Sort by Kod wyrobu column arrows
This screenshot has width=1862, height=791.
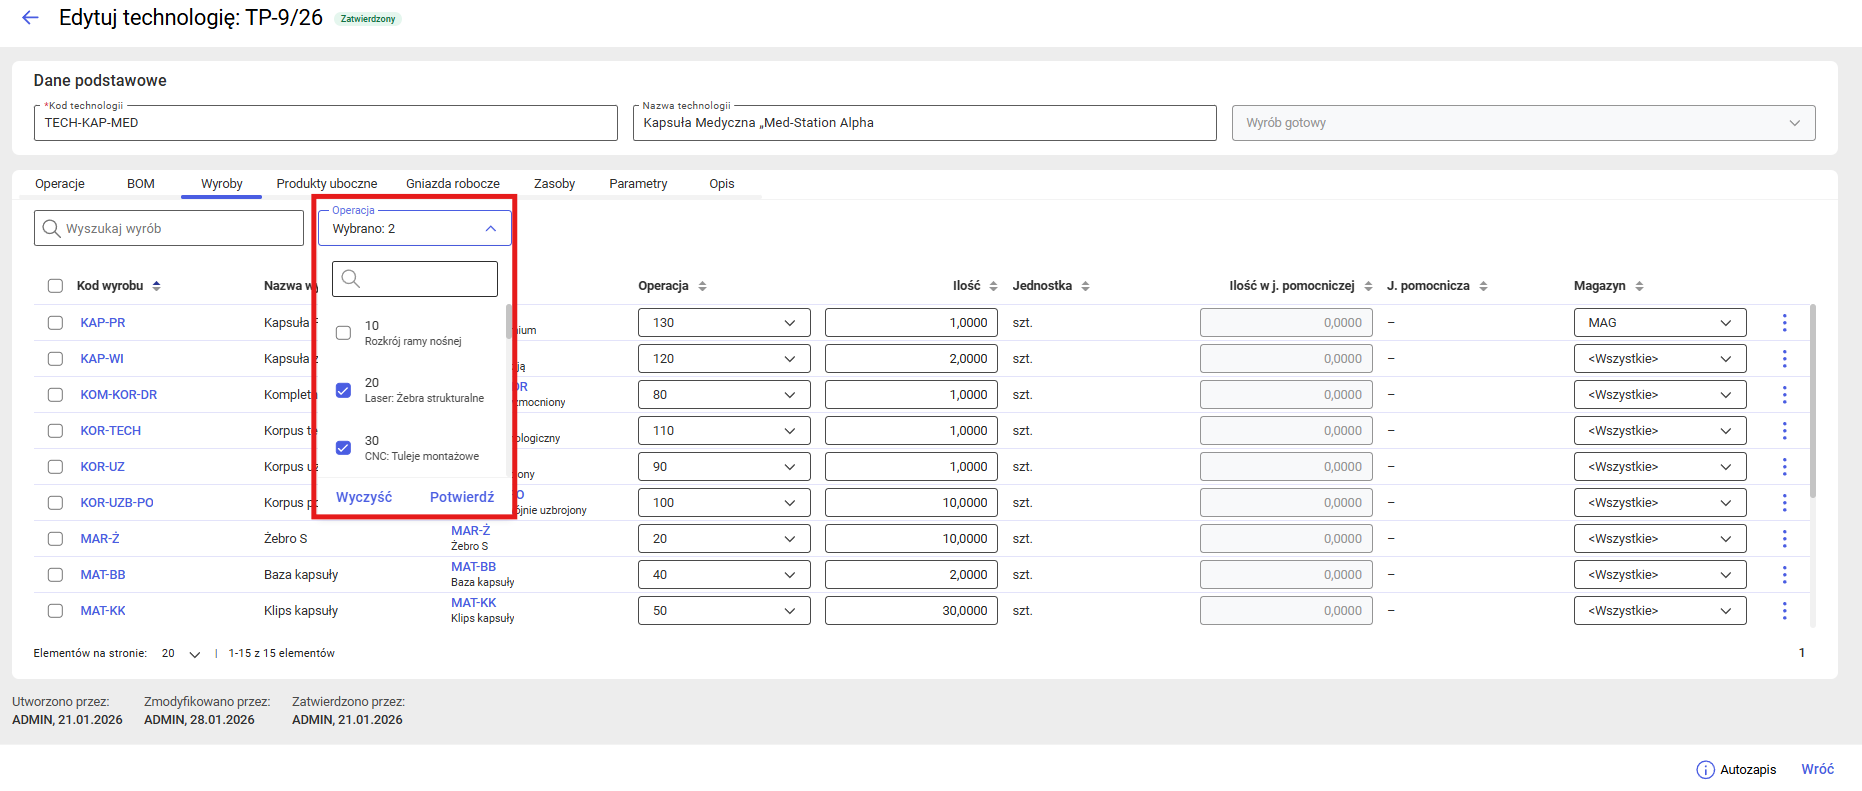click(x=157, y=286)
